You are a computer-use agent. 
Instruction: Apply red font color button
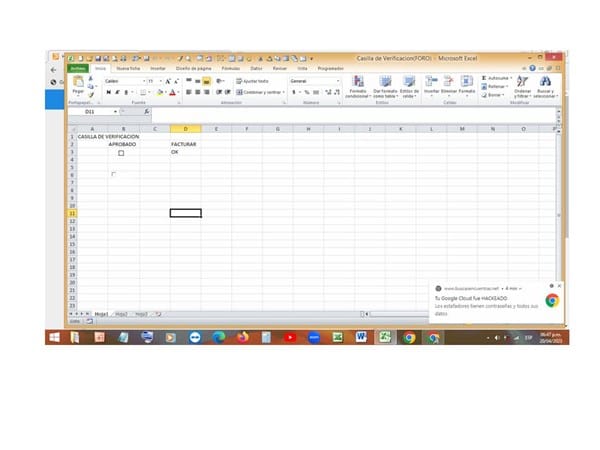(x=173, y=92)
